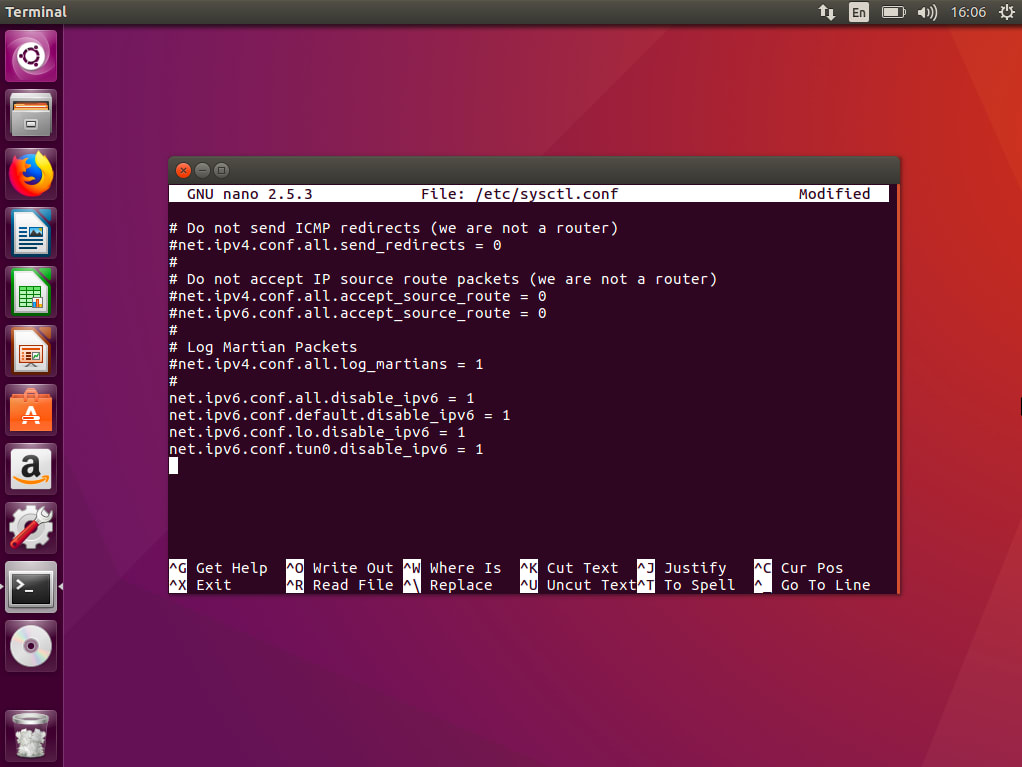The width and height of the screenshot is (1022, 767).
Task: Click the ^G Get Help shortcut
Action: (218, 568)
